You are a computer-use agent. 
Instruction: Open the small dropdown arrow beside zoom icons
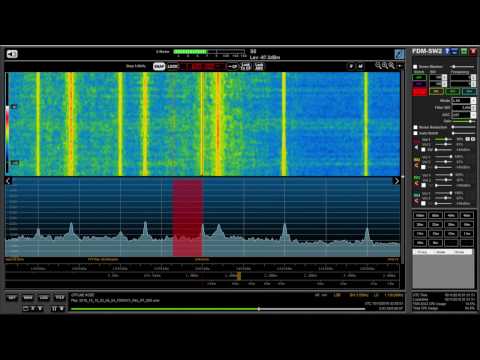(400, 66)
